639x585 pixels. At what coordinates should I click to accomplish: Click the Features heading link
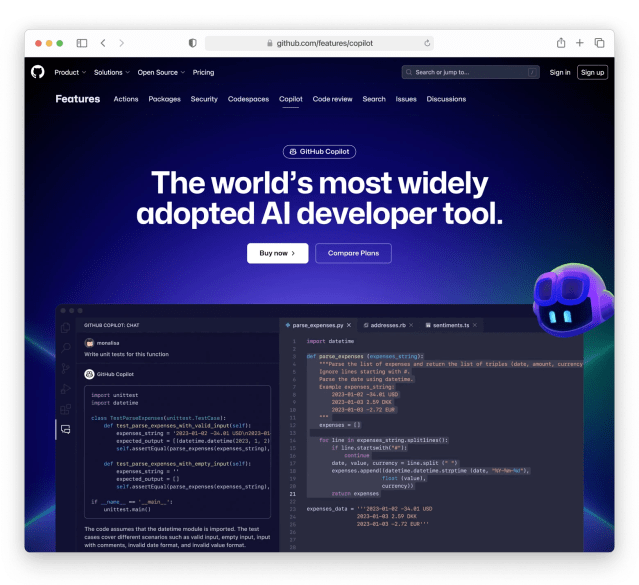(x=77, y=99)
